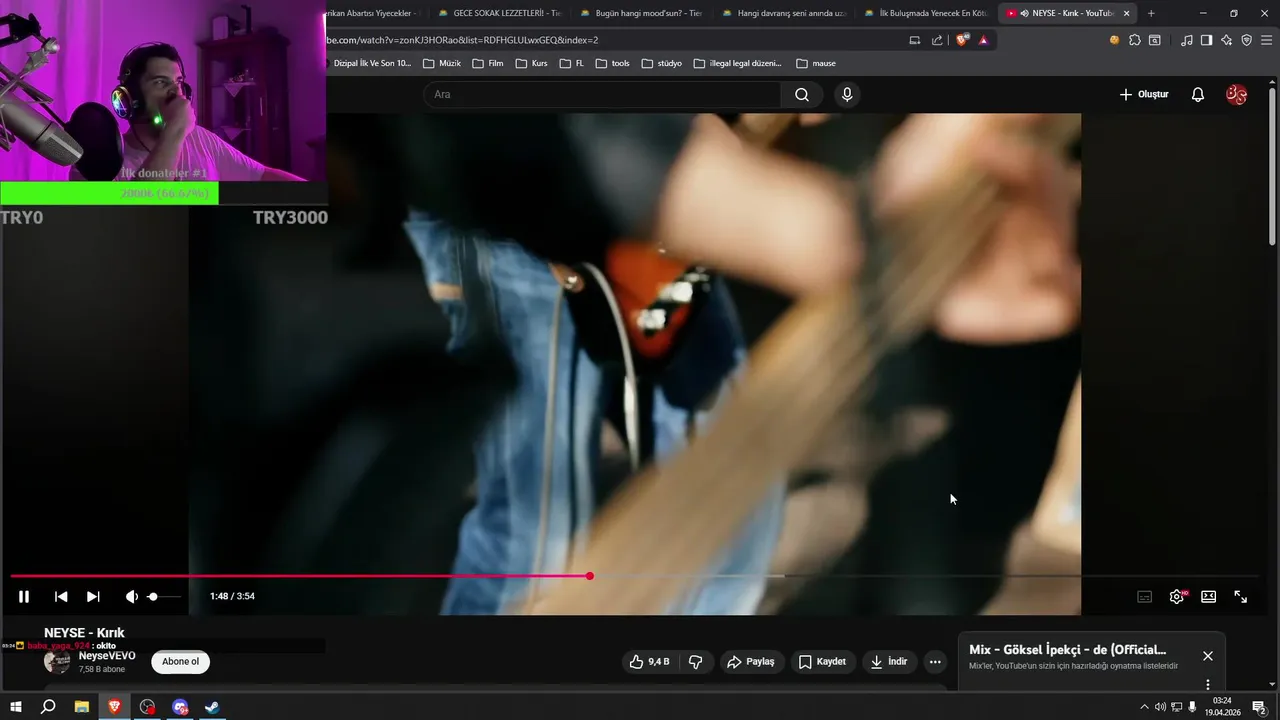Open Windows Start menu
Screen dimensions: 1280x720
click(16, 707)
